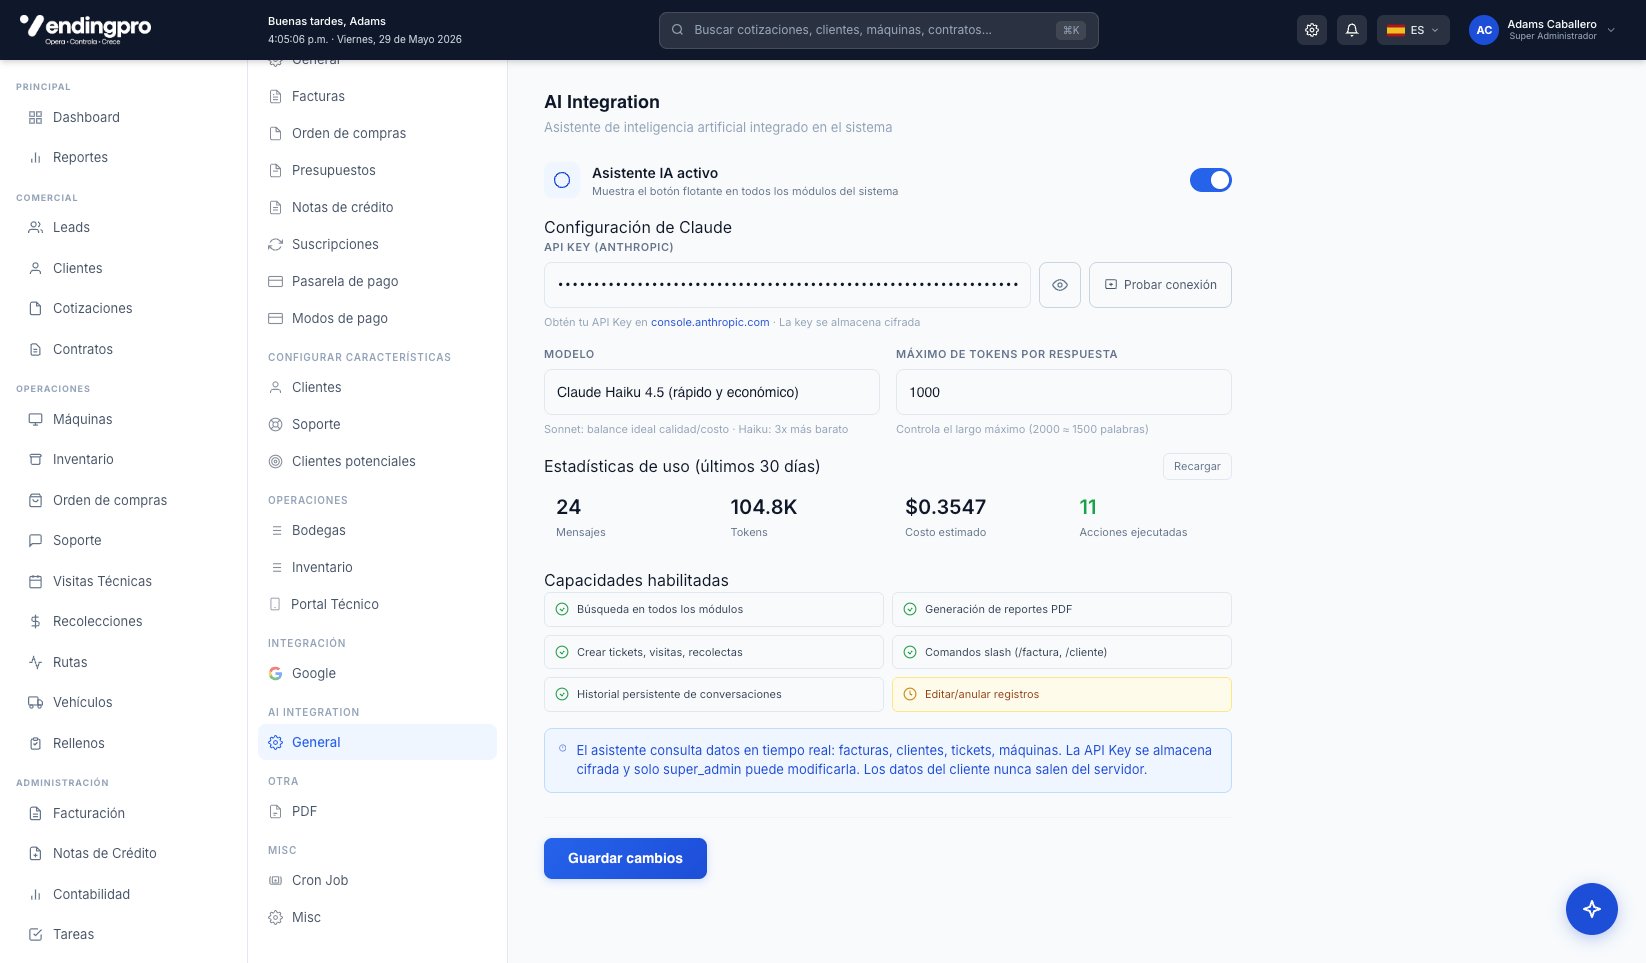This screenshot has width=1646, height=963.
Task: Click the $0.3547 Costo estimado value
Action: pyautogui.click(x=946, y=507)
